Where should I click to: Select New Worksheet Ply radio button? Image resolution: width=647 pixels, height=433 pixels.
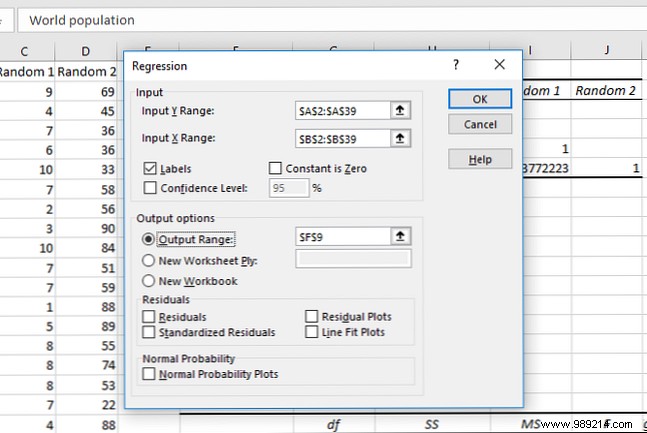tap(148, 260)
